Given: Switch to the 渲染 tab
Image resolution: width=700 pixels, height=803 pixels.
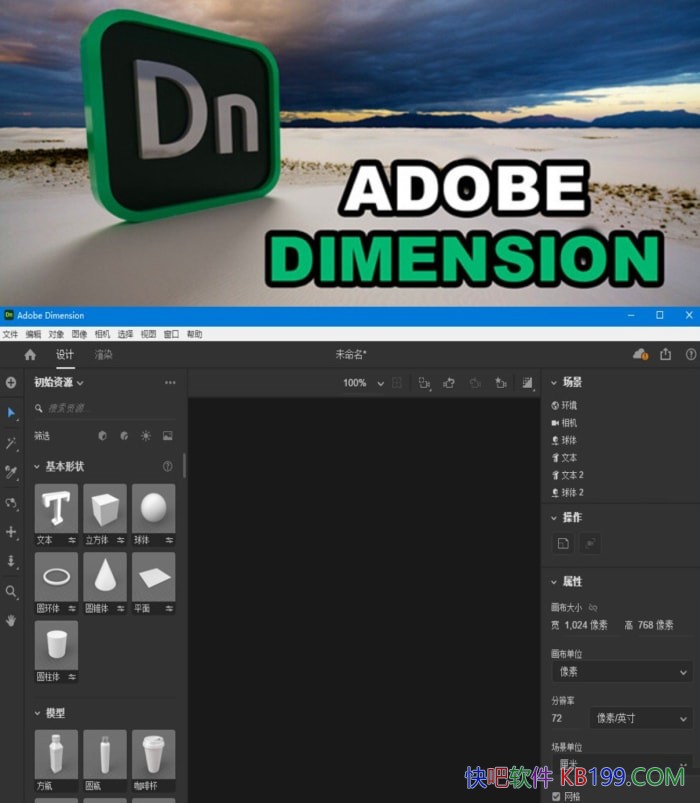Looking at the screenshot, I should (103, 355).
